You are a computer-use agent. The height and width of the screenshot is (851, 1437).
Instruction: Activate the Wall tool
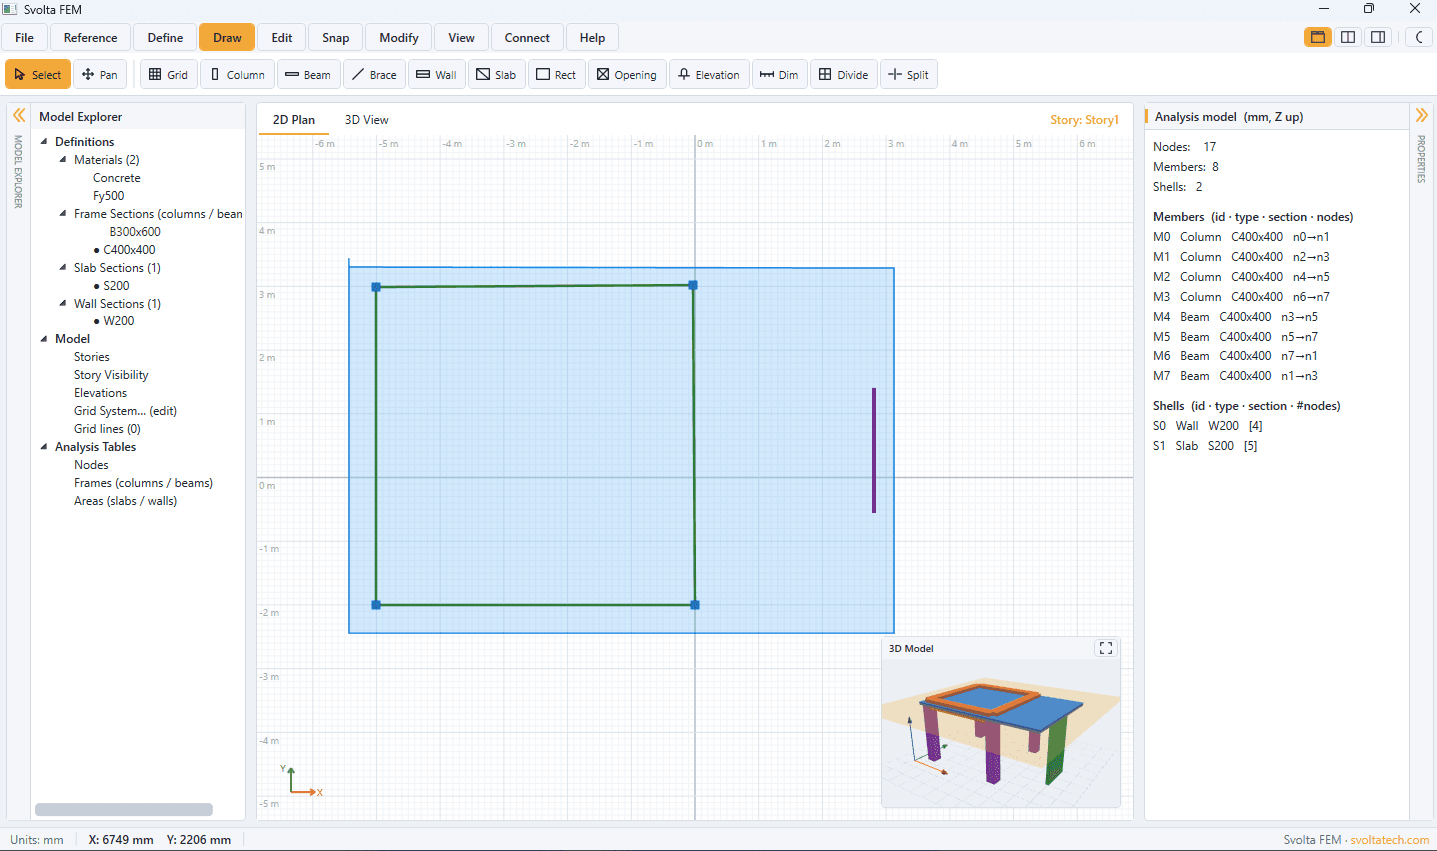437,75
